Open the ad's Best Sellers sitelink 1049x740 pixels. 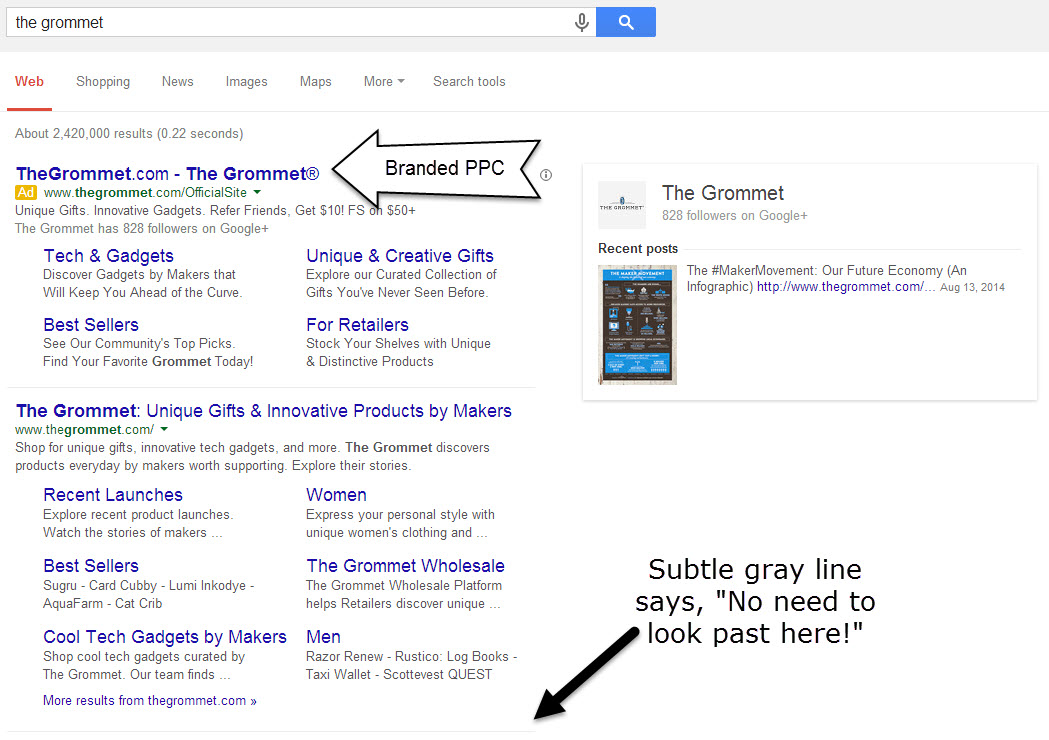(x=91, y=325)
